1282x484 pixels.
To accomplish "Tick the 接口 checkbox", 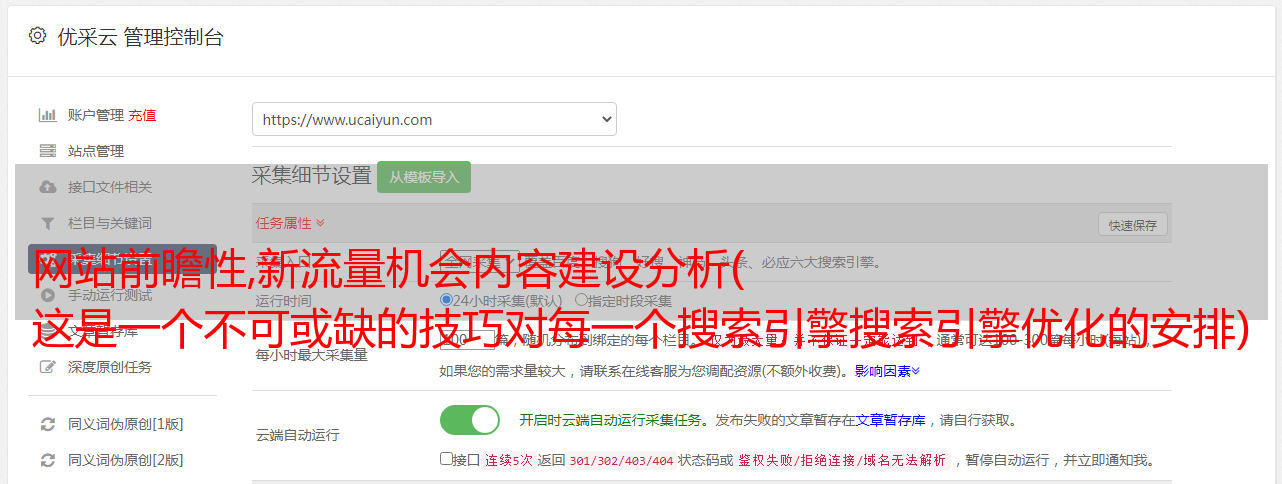I will coord(446,459).
